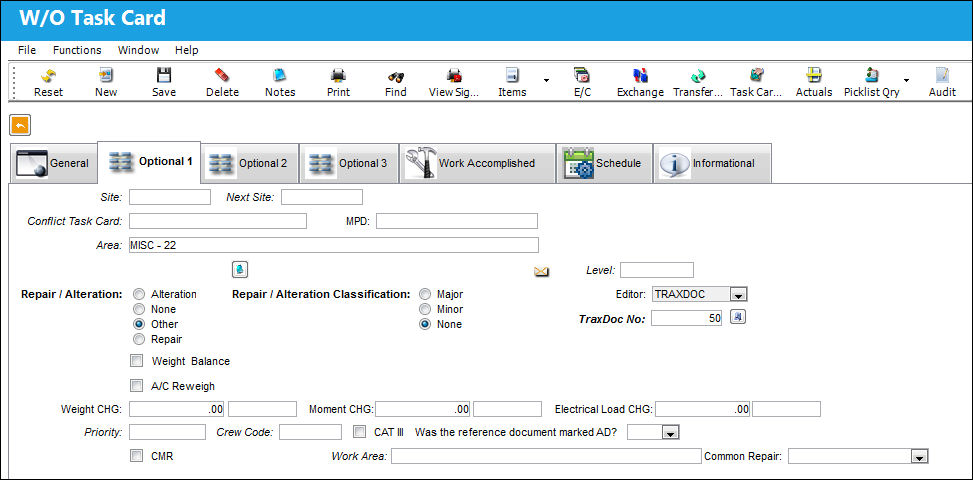Image resolution: width=973 pixels, height=480 pixels.
Task: Click the Reset toolbar icon
Action: pos(48,76)
